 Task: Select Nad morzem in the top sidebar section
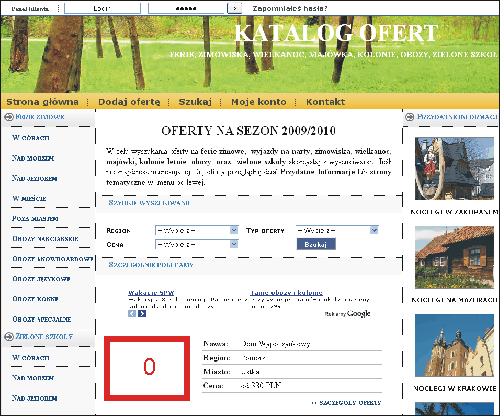33,158
